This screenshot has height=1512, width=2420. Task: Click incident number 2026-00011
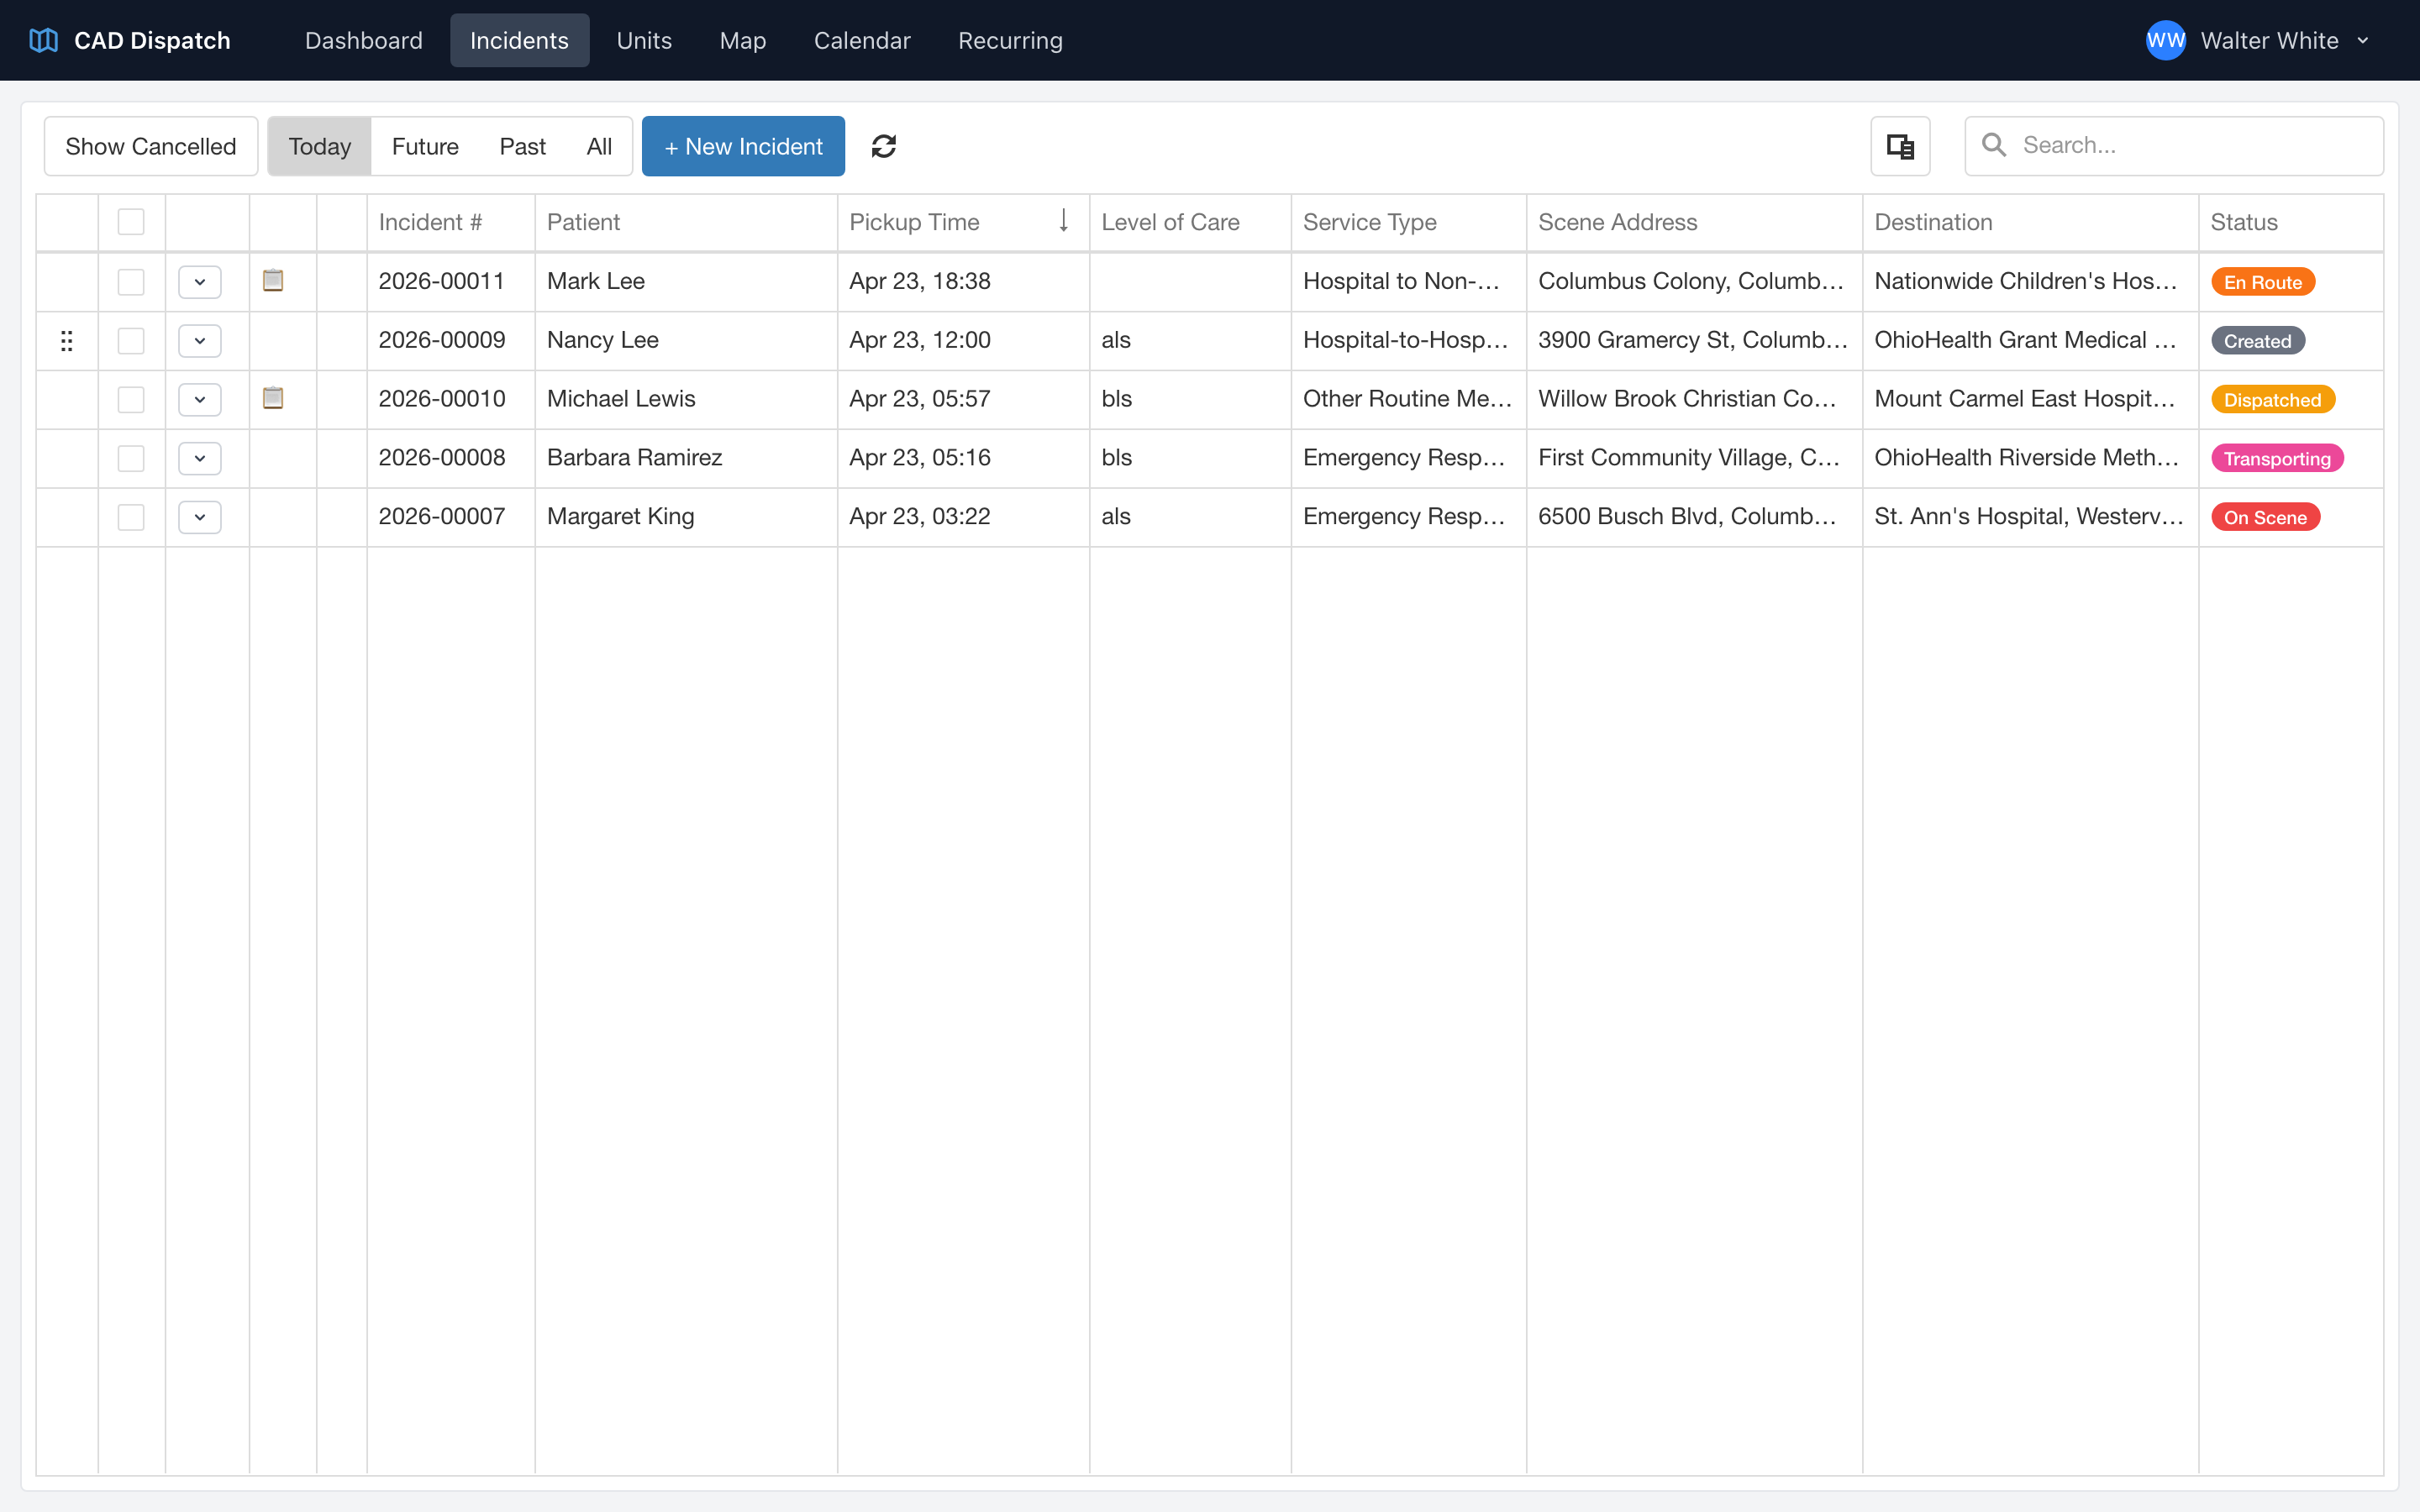tap(441, 281)
